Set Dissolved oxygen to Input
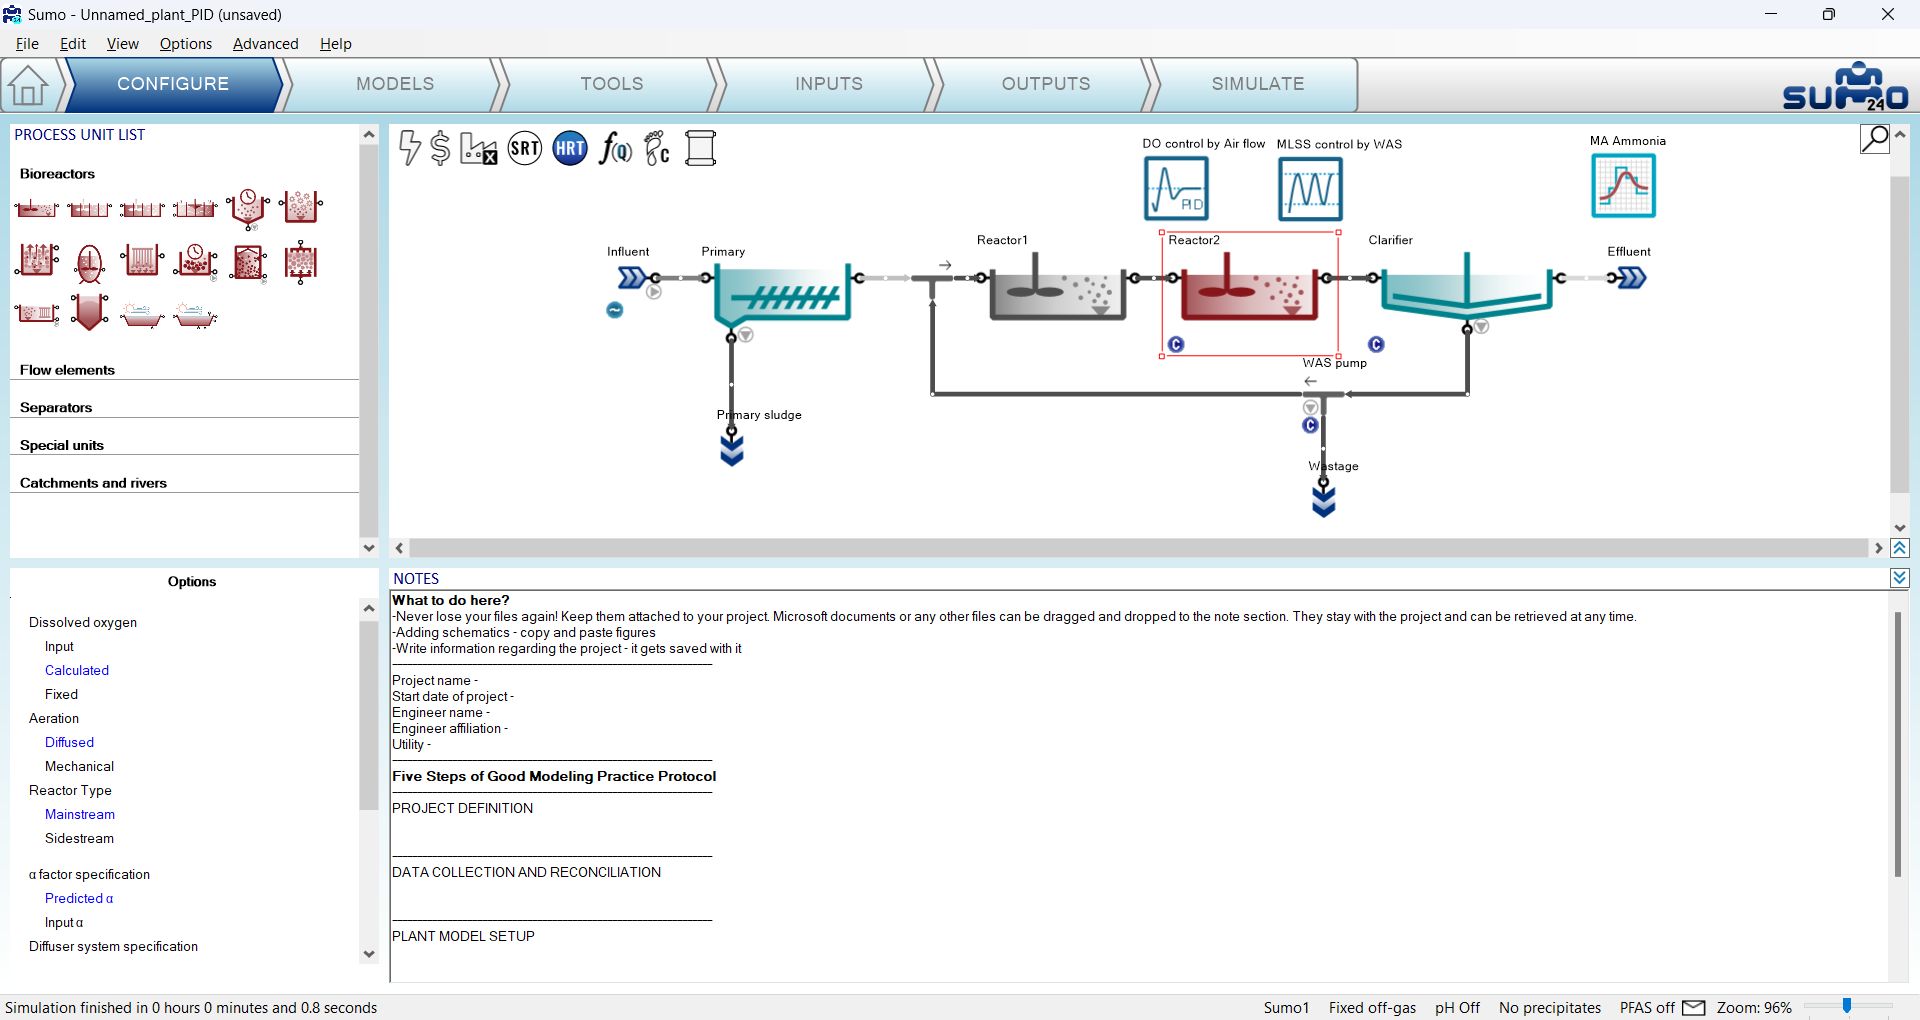The height and width of the screenshot is (1020, 1920). point(59,646)
